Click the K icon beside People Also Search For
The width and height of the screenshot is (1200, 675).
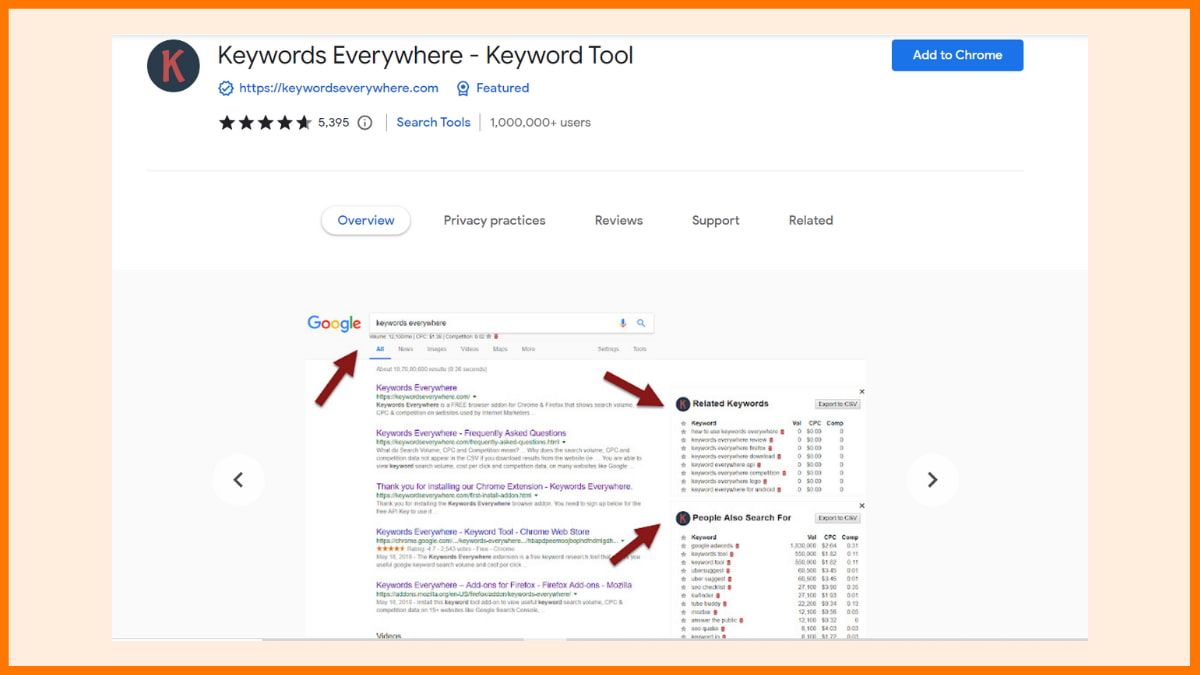(x=683, y=518)
